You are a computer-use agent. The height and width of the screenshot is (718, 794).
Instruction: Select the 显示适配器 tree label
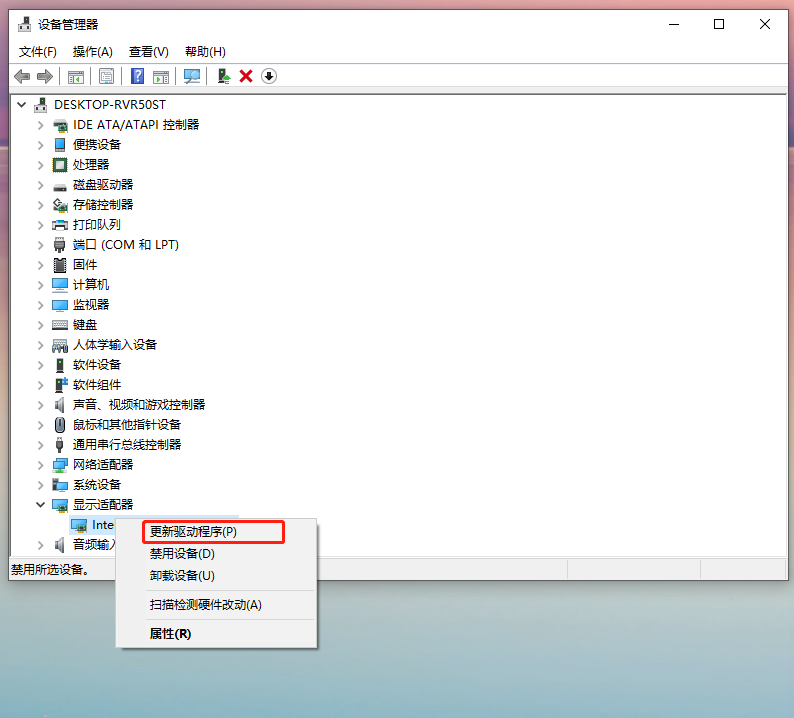[x=103, y=505]
